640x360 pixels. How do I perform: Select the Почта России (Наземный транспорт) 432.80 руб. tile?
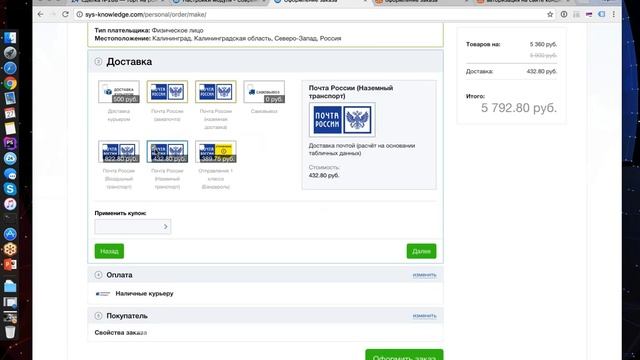click(167, 151)
